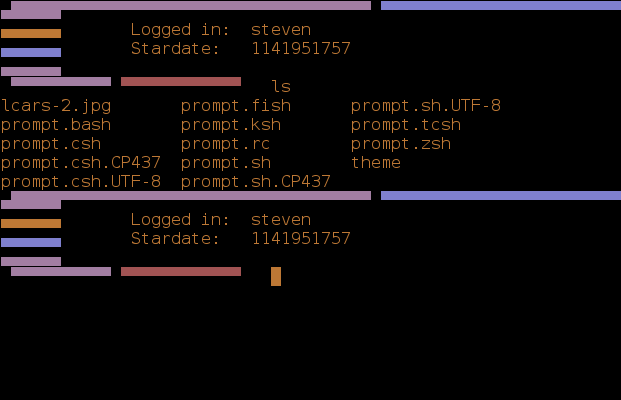The height and width of the screenshot is (400, 621).
Task: Select the prompt.csh.CP437 file name
Action: click(81, 163)
